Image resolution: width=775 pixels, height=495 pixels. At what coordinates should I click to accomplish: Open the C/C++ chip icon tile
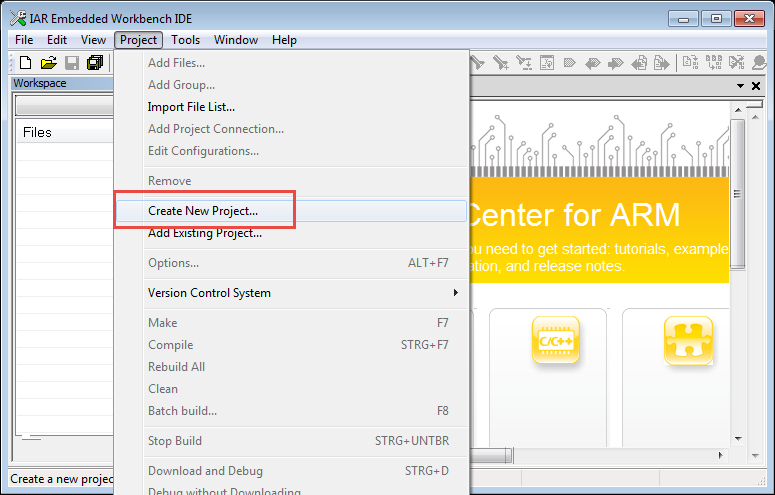[x=555, y=342]
